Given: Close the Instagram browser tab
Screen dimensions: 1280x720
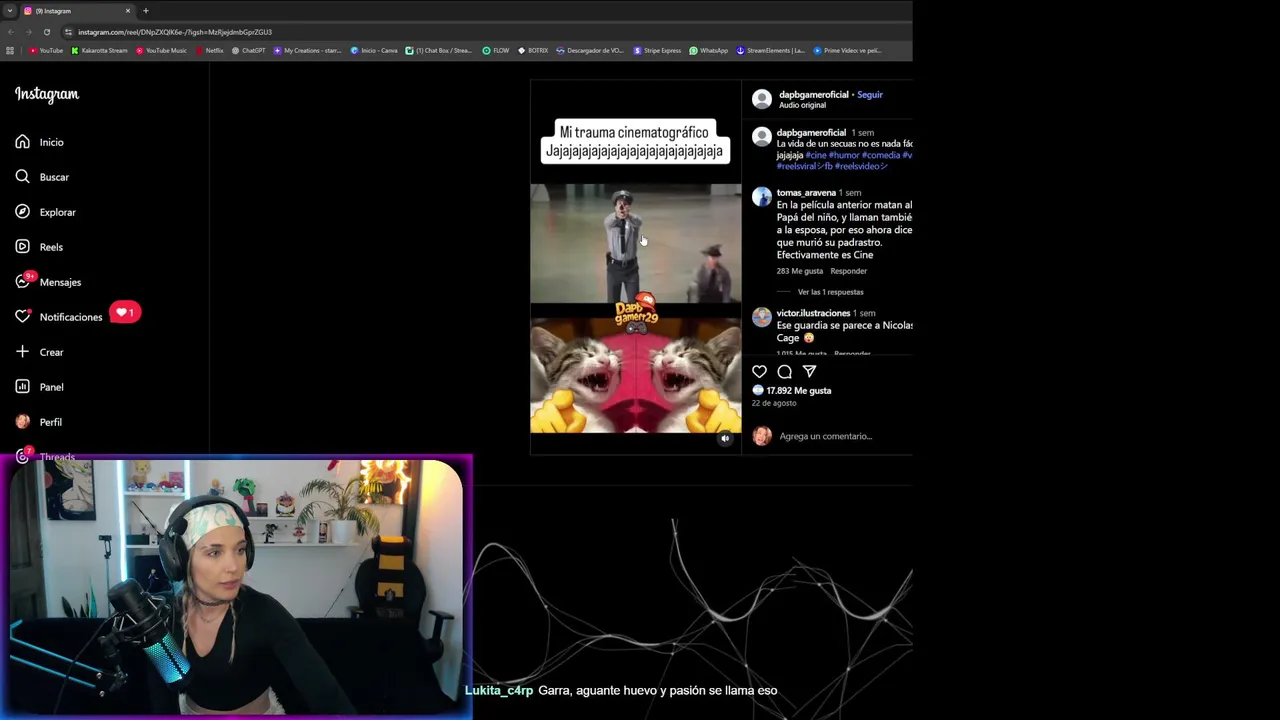Looking at the screenshot, I should [x=128, y=11].
